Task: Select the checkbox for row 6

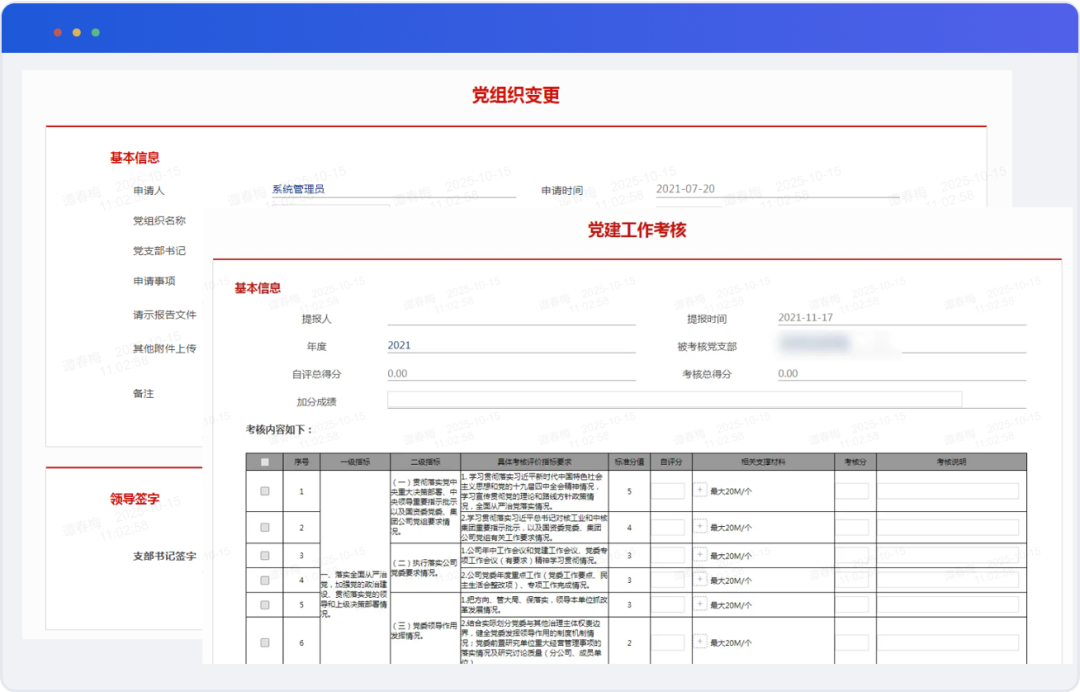Action: point(265,643)
